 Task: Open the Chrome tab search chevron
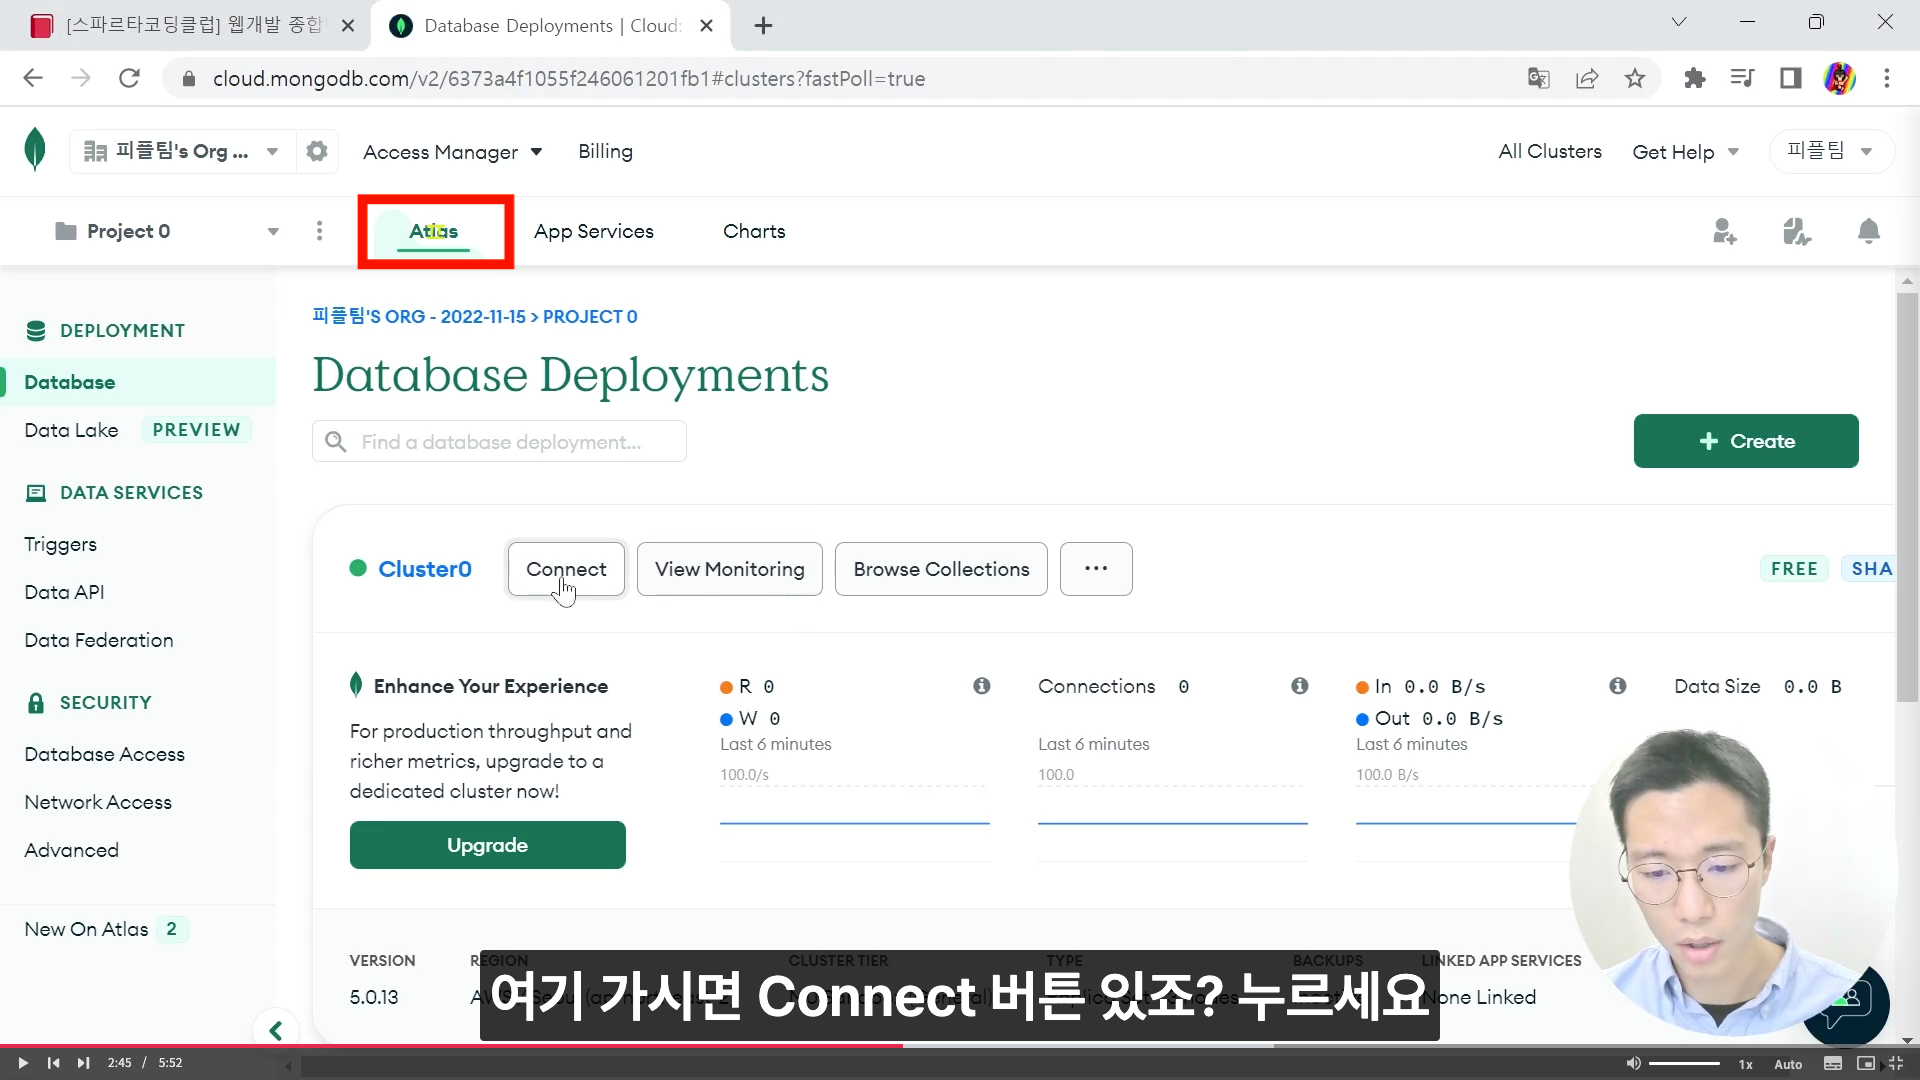[x=1679, y=22]
